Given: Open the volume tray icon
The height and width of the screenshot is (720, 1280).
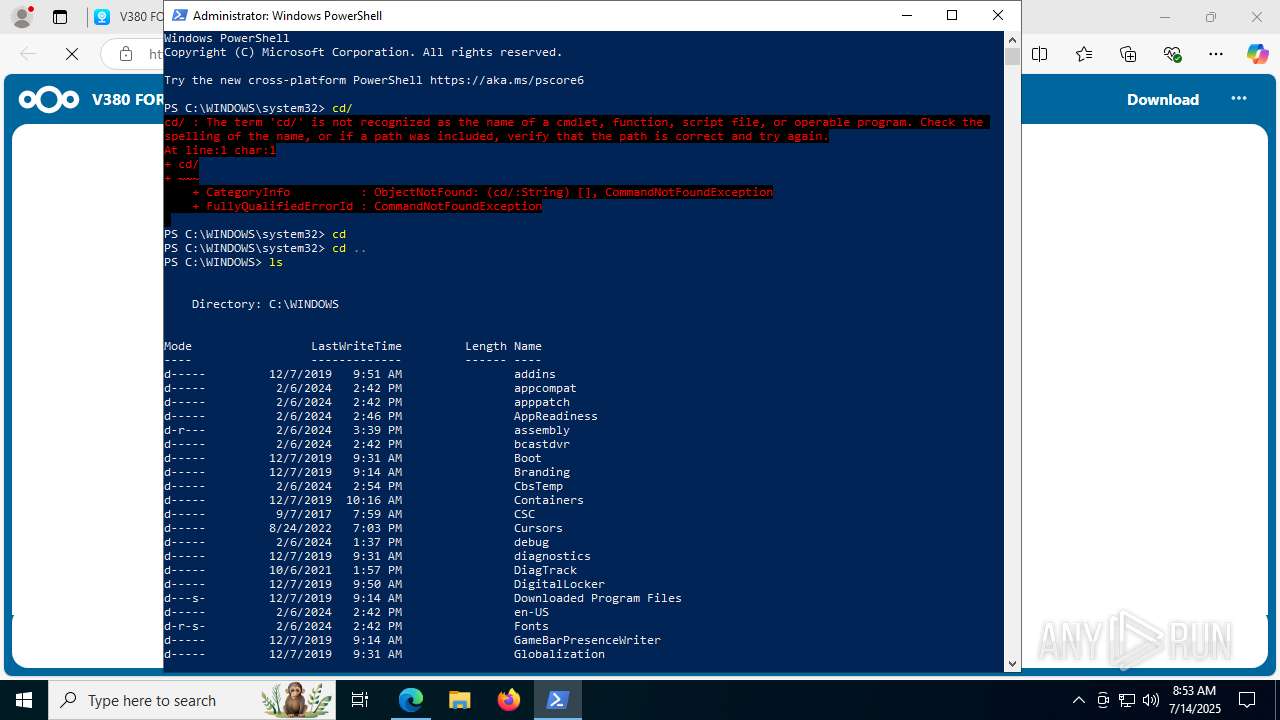Looking at the screenshot, I should pyautogui.click(x=1150, y=700).
